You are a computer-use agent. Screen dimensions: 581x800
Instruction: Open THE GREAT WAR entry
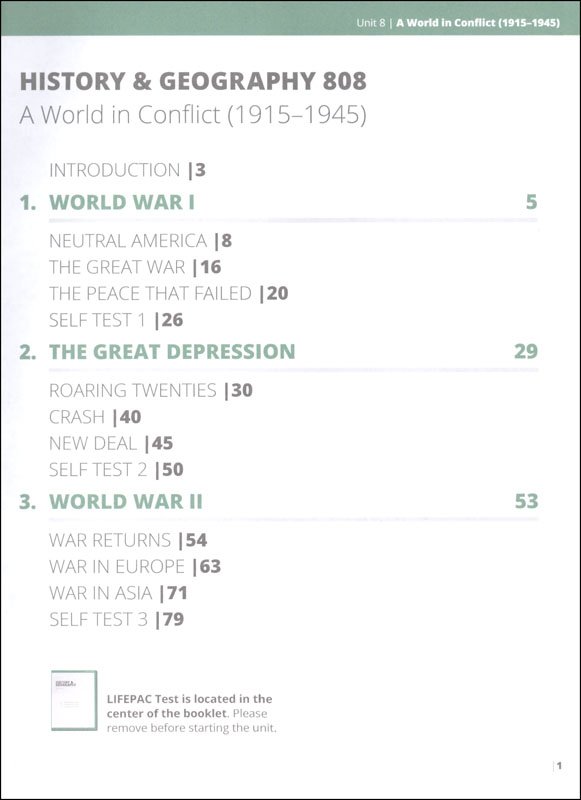pyautogui.click(x=135, y=267)
